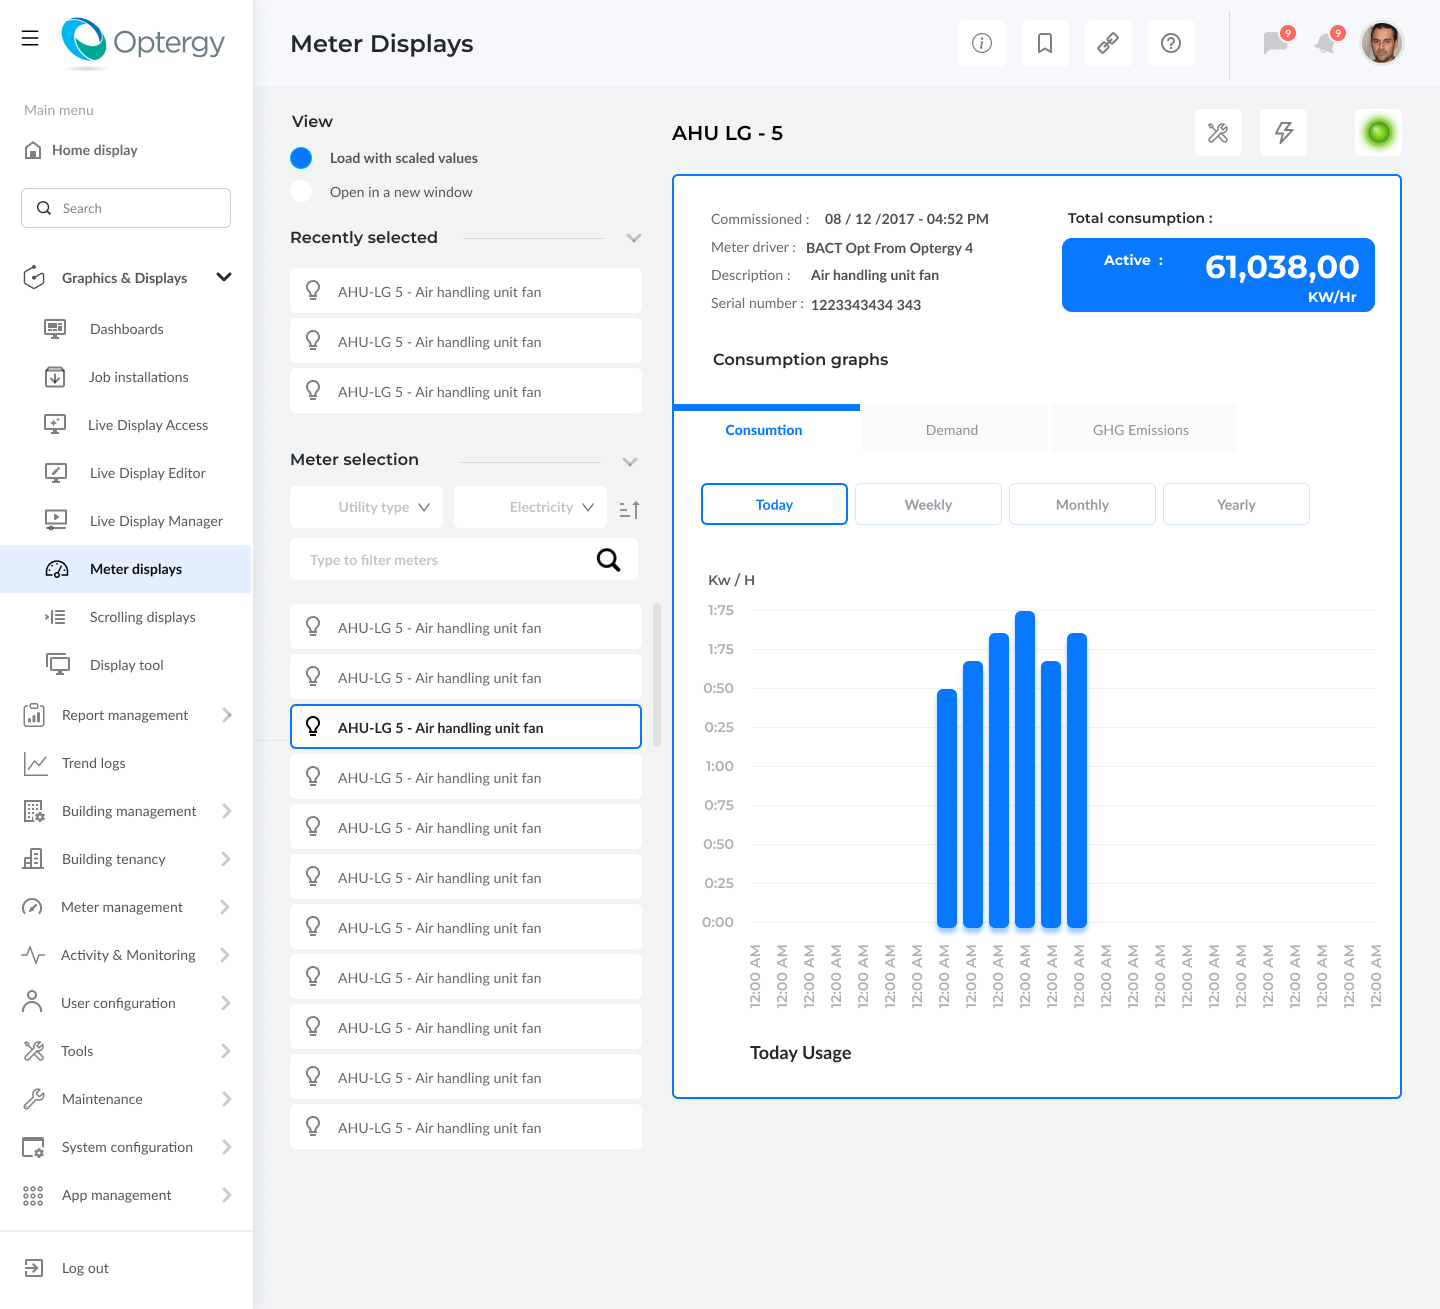Click the wrench tools icon for AHU LG - 5
1440x1309 pixels.
click(1218, 133)
